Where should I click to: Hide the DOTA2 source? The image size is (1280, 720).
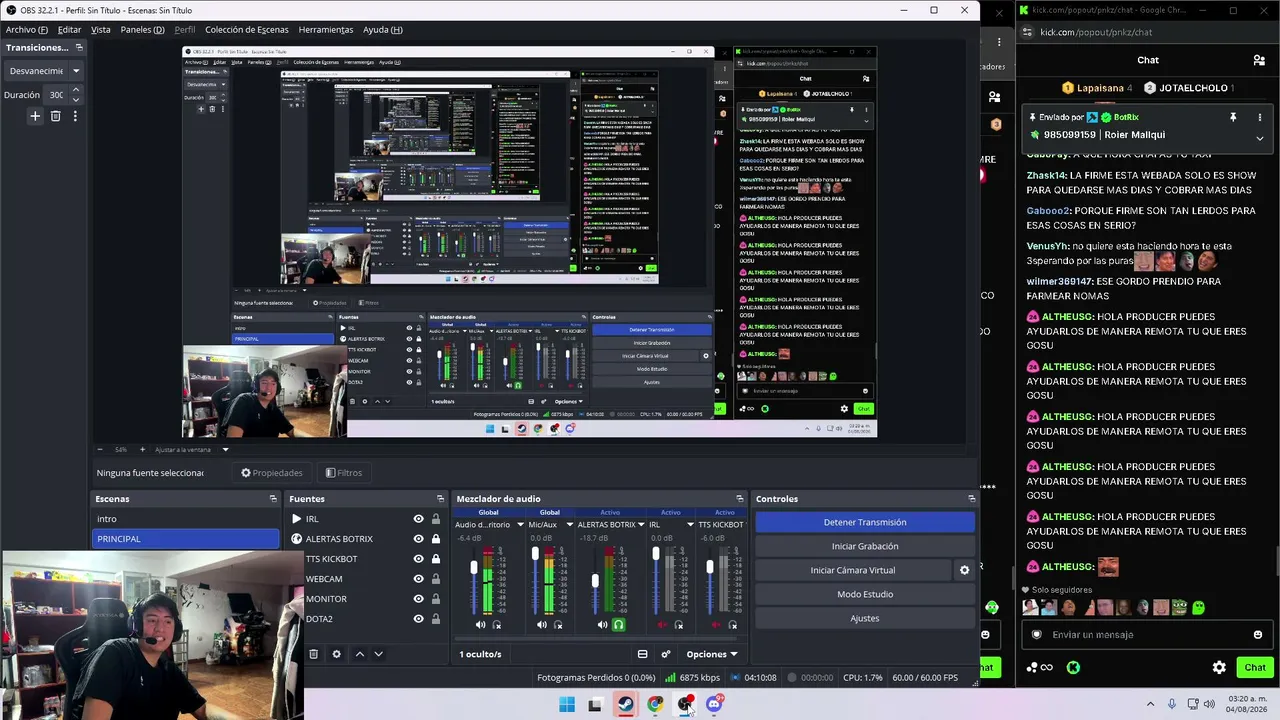click(x=418, y=619)
